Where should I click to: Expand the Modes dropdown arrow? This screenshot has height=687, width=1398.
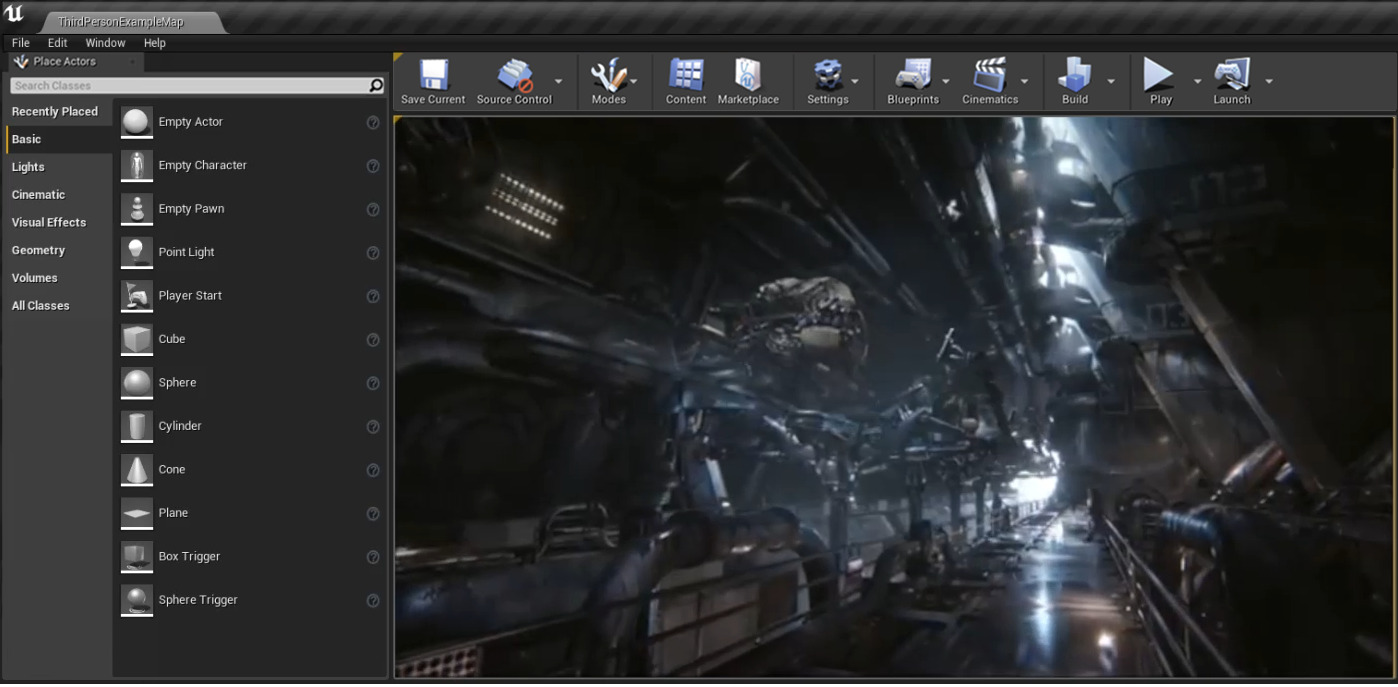[634, 82]
